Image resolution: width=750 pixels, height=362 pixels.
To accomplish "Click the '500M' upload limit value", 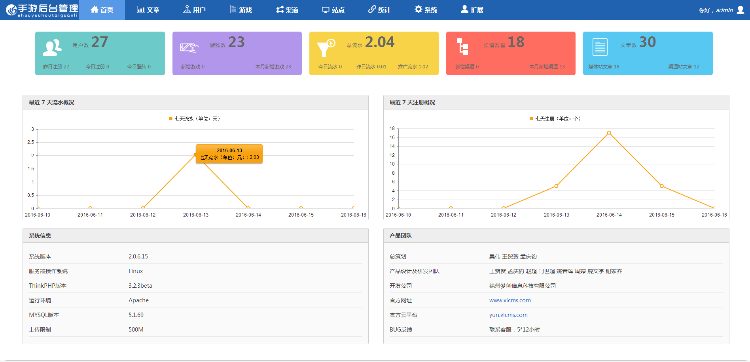I will tap(136, 330).
